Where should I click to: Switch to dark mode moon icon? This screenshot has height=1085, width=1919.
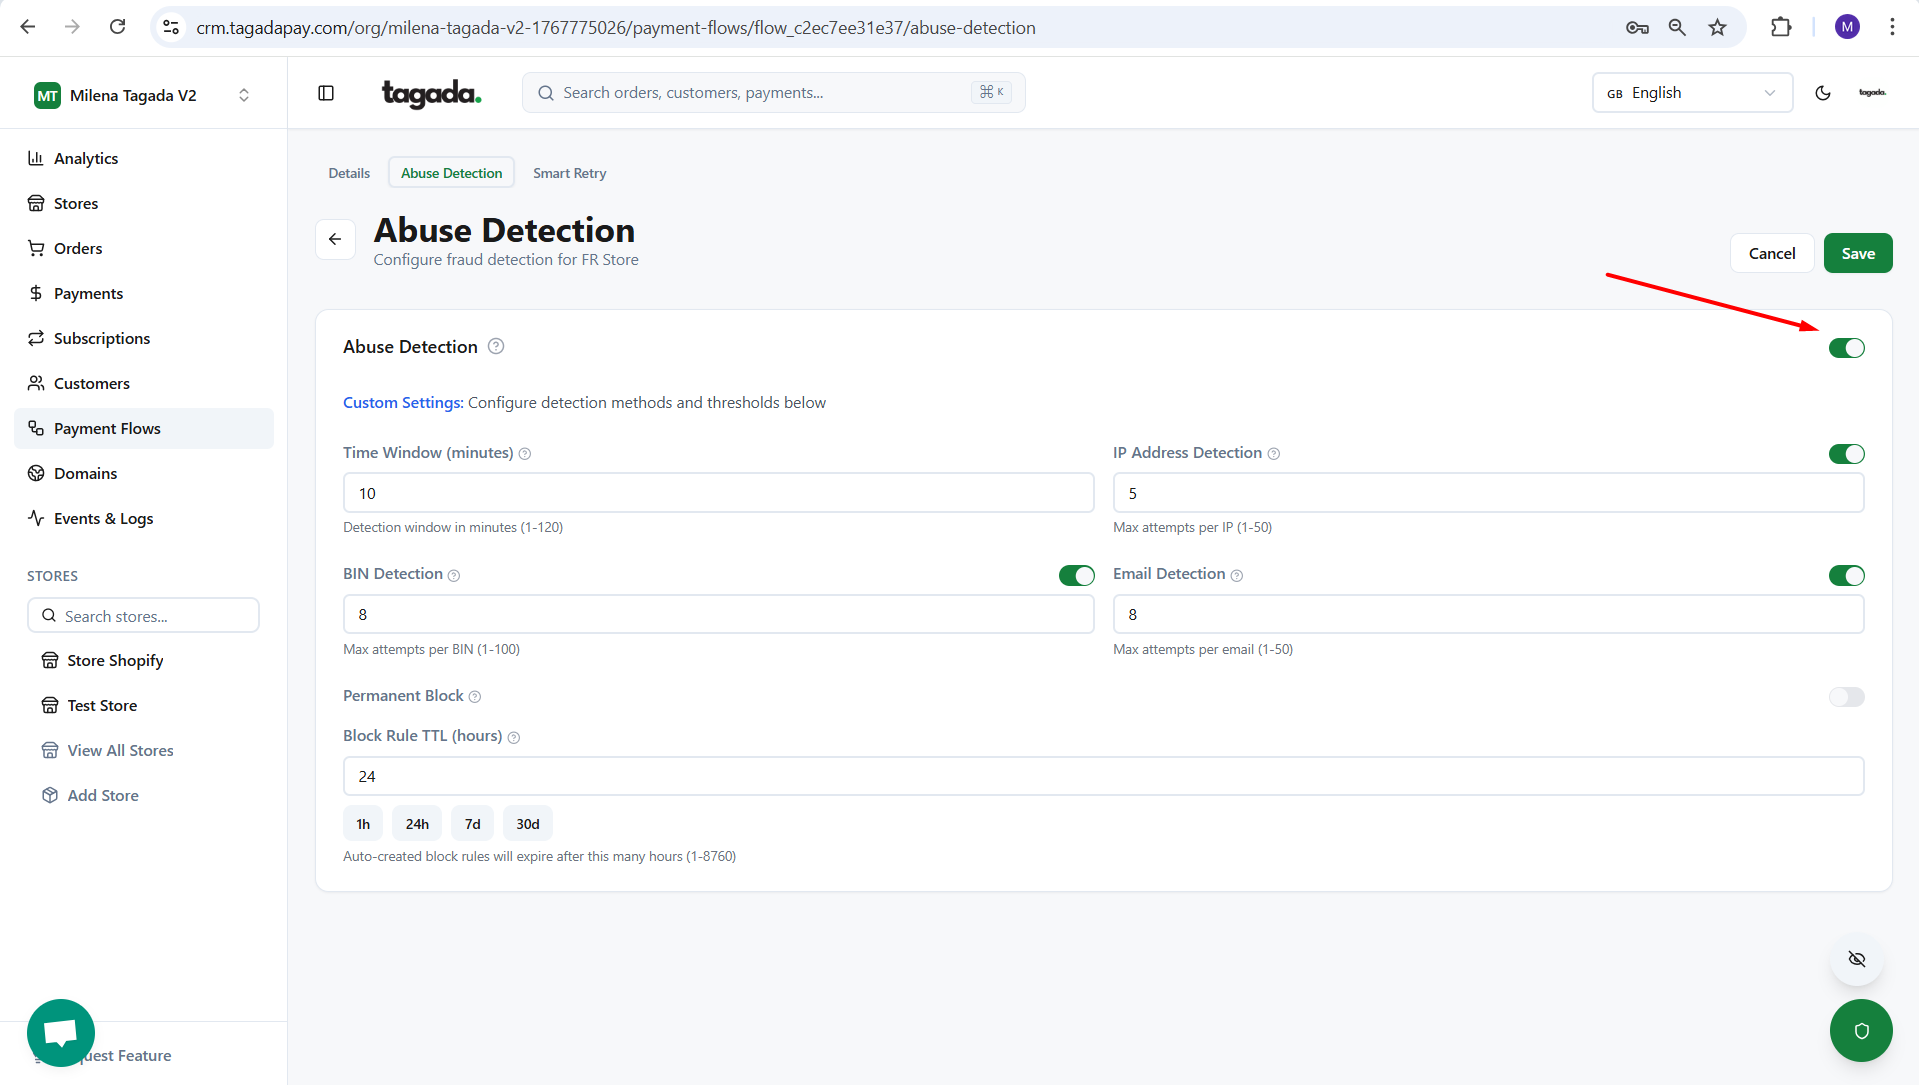[1823, 93]
